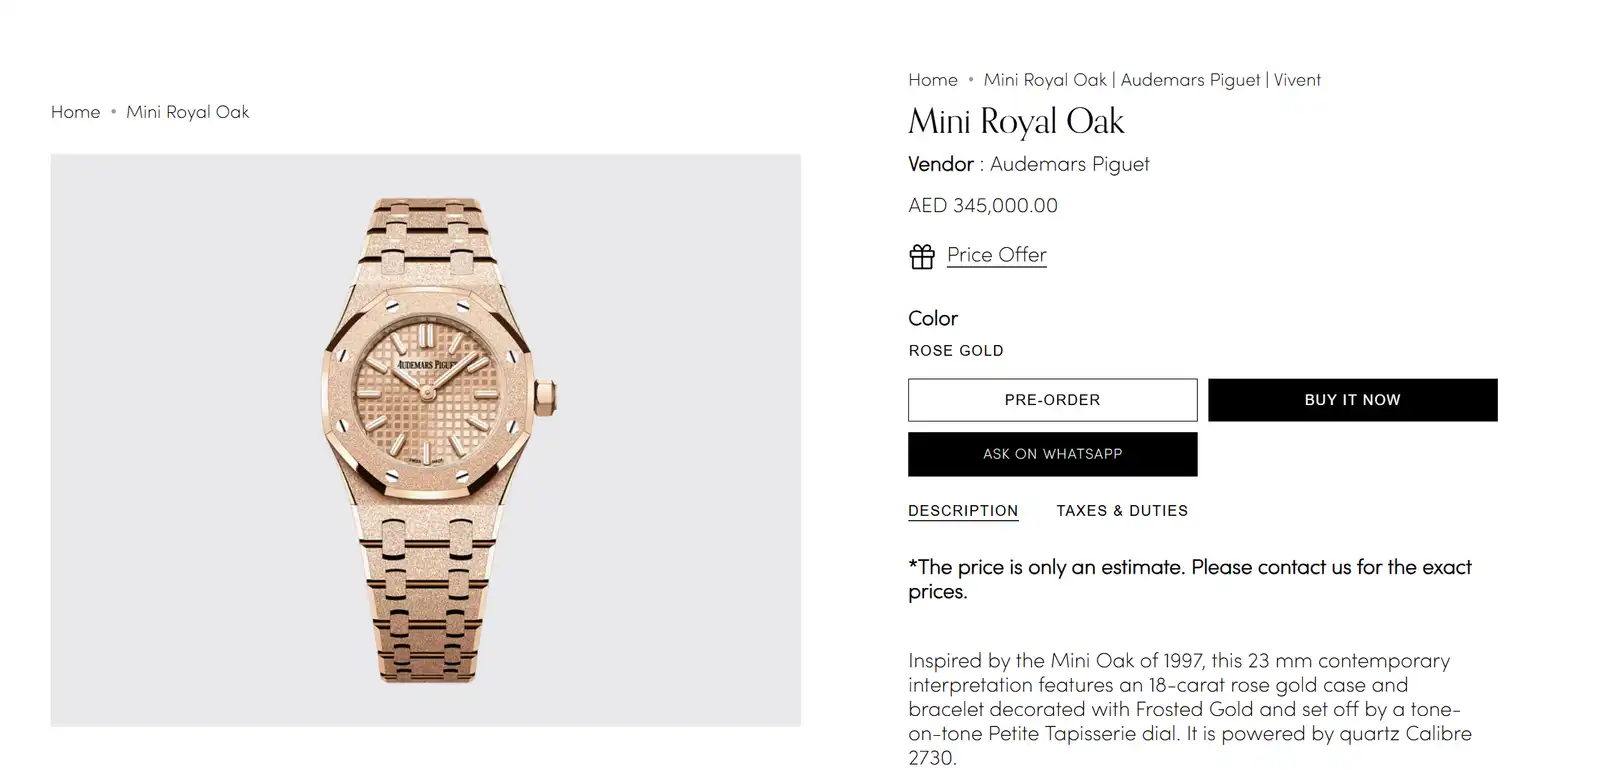Image resolution: width=1600 pixels, height=783 pixels.
Task: Click the Mini Royal Oak product title
Action: (x=1016, y=122)
